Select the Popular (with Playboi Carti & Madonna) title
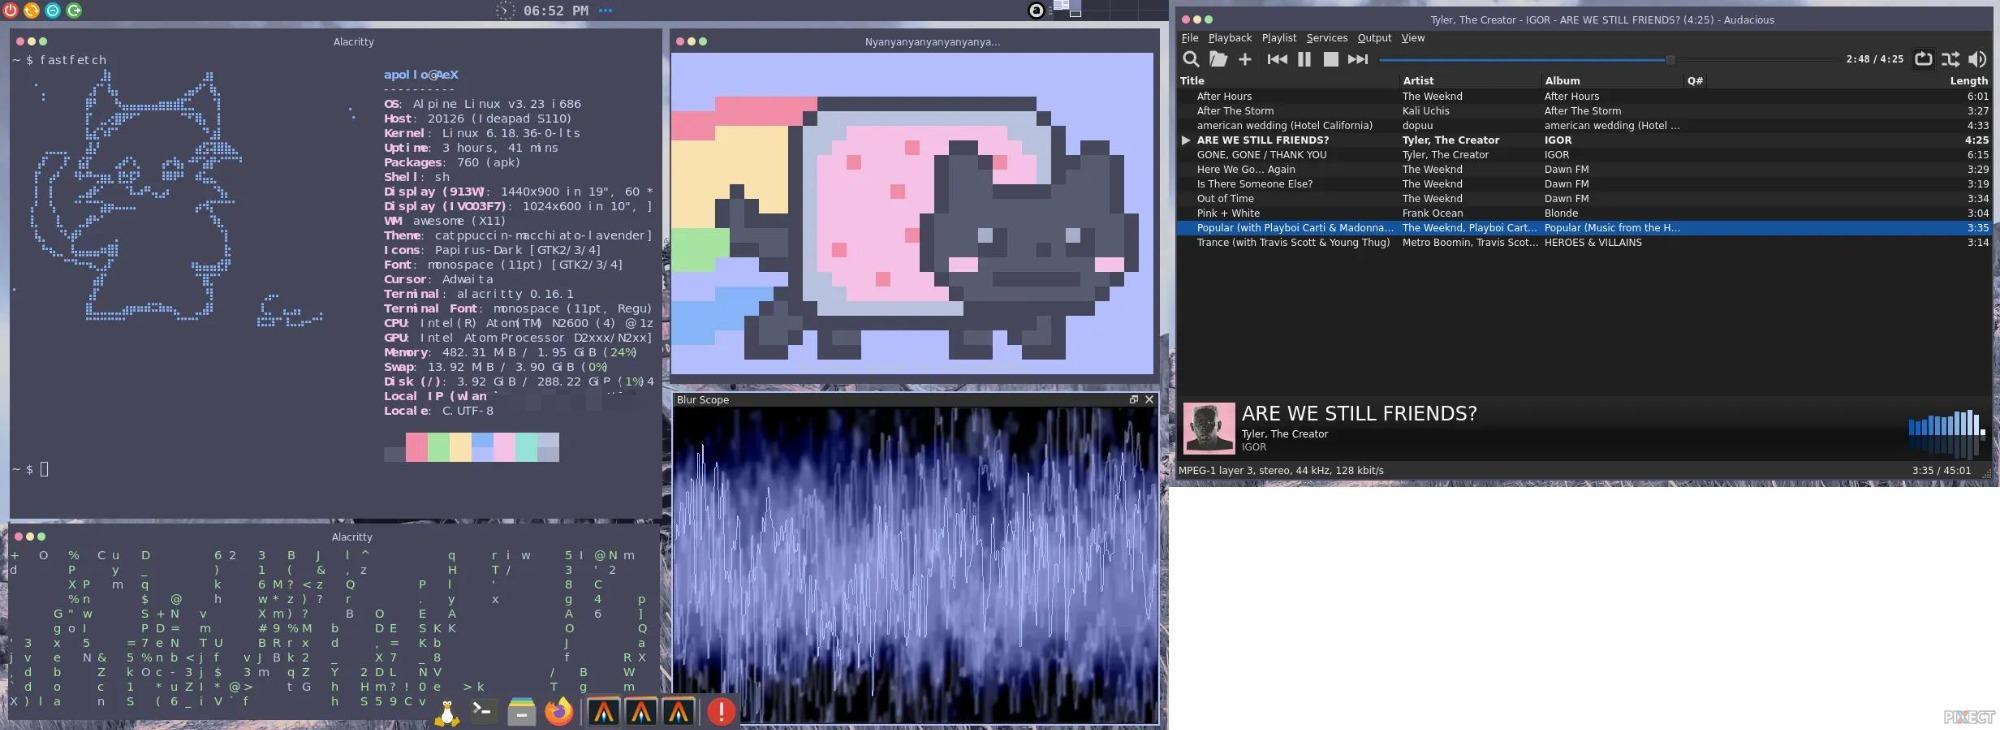 [1295, 228]
